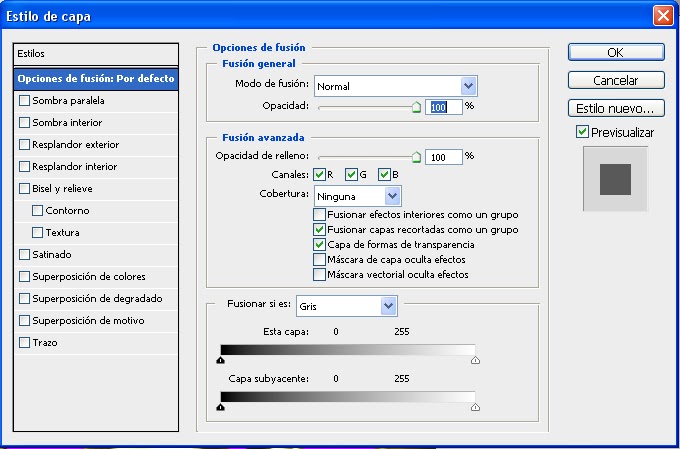680x449 pixels.
Task: Close the Estilo de capa dialog
Action: tap(663, 16)
